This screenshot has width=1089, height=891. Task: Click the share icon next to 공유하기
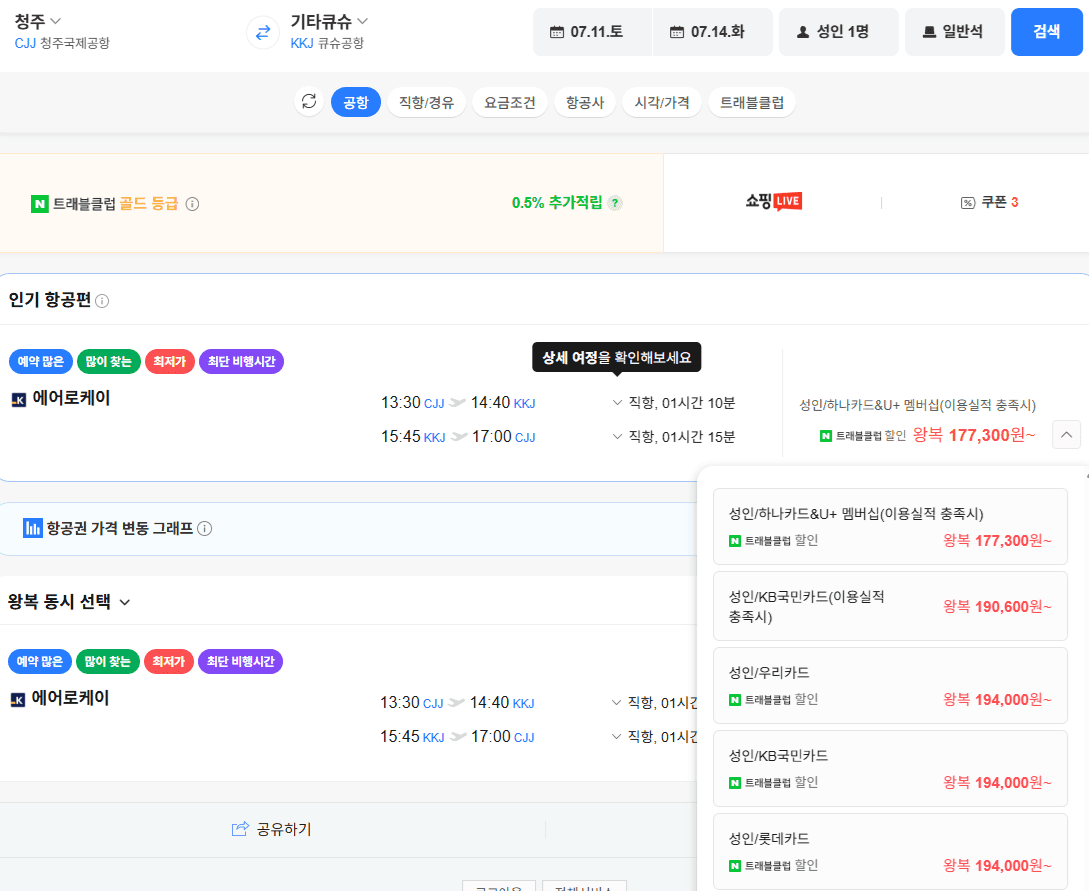(240, 828)
